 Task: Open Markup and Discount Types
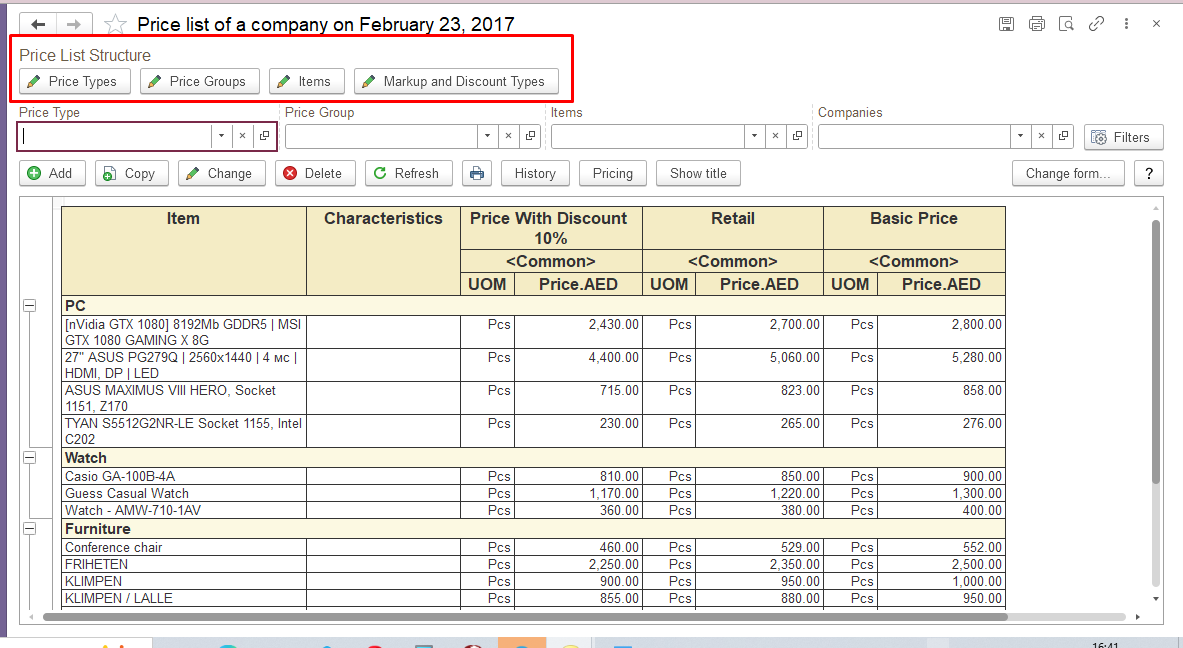tap(456, 81)
